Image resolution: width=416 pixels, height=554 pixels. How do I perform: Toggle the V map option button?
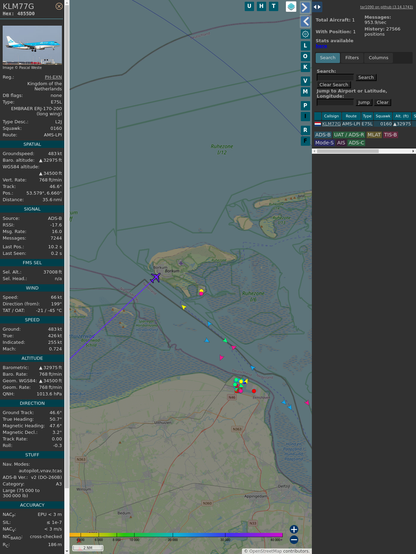[x=305, y=81]
